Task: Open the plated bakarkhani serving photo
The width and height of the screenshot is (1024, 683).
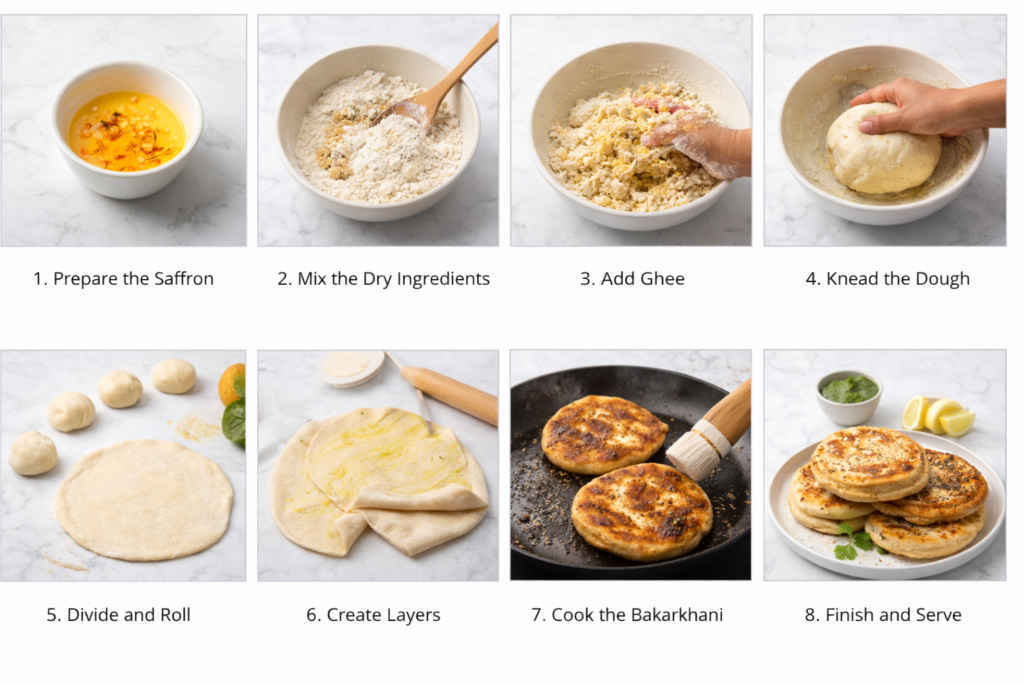Action: 885,466
